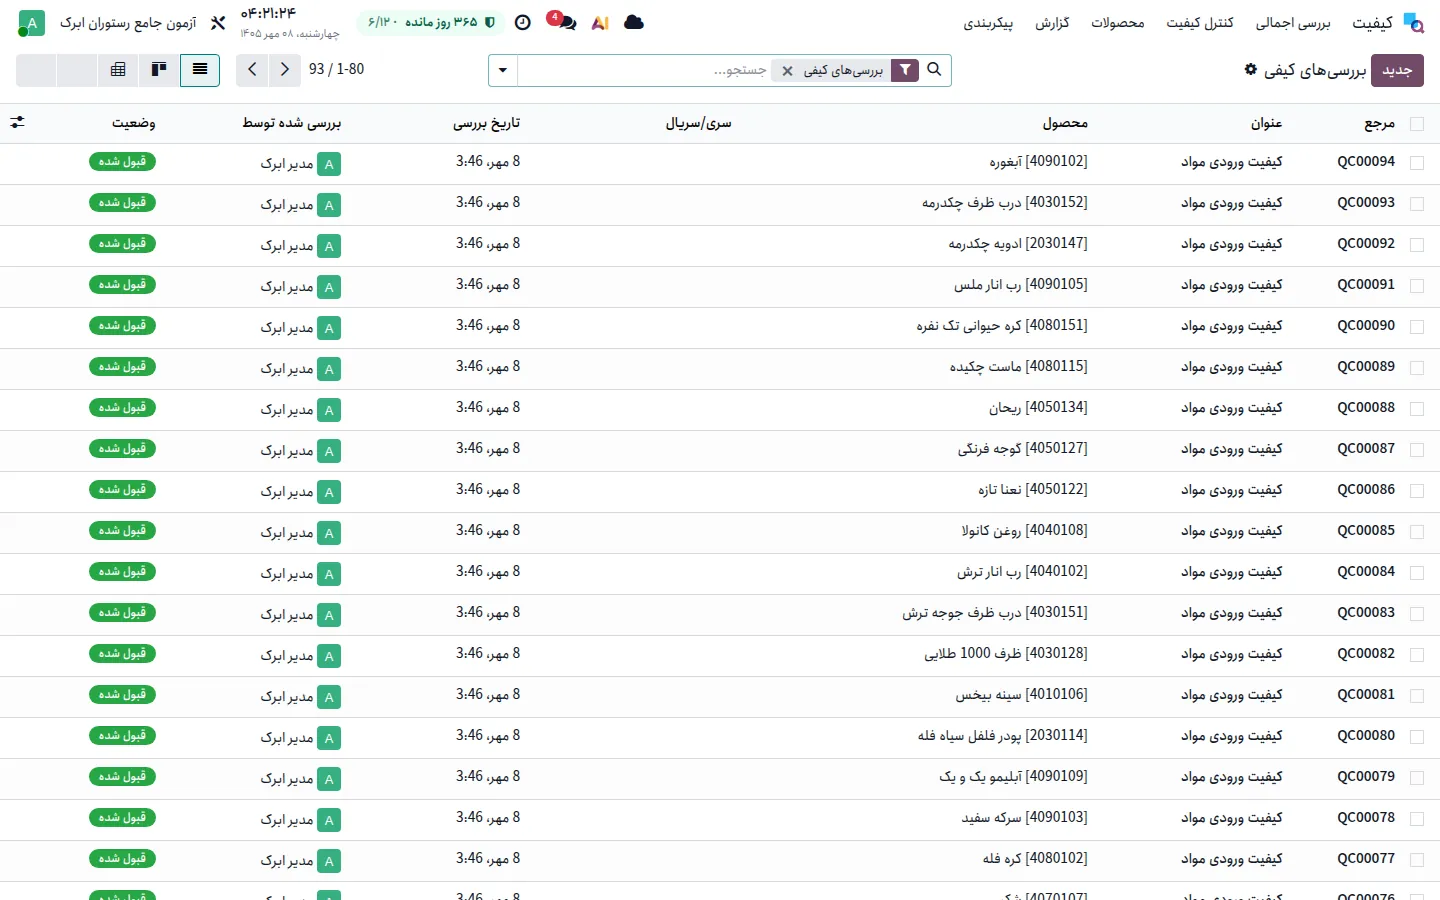Click the 365 days remaining badge

click(431, 22)
